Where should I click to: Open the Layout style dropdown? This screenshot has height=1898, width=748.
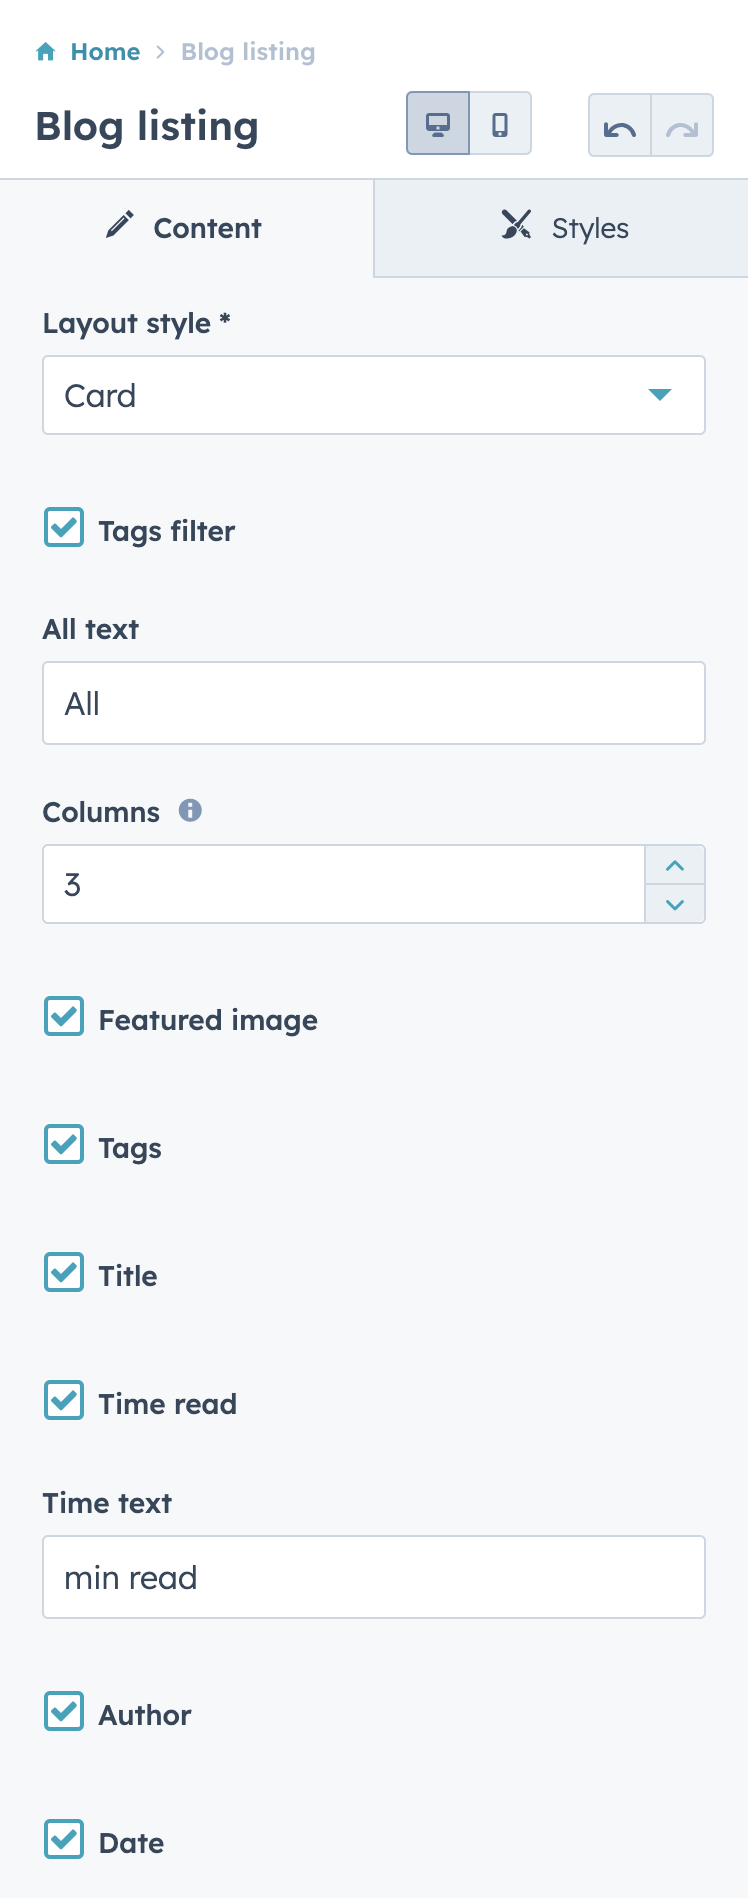[x=374, y=394]
